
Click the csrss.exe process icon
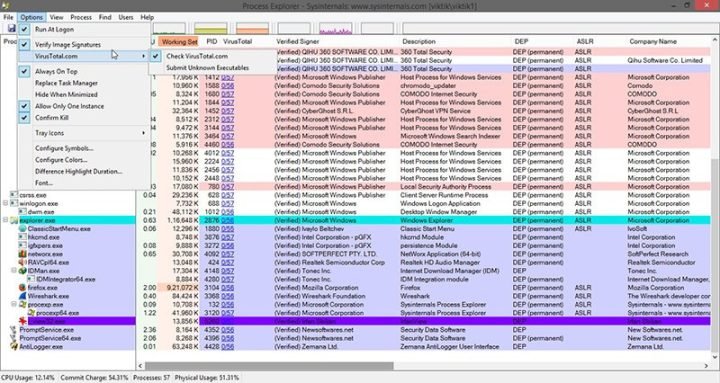14,195
